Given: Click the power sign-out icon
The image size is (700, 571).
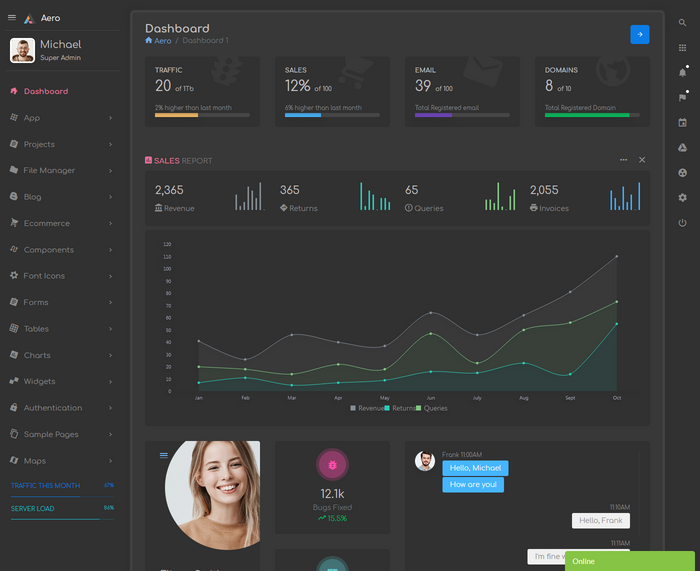Looking at the screenshot, I should point(682,222).
